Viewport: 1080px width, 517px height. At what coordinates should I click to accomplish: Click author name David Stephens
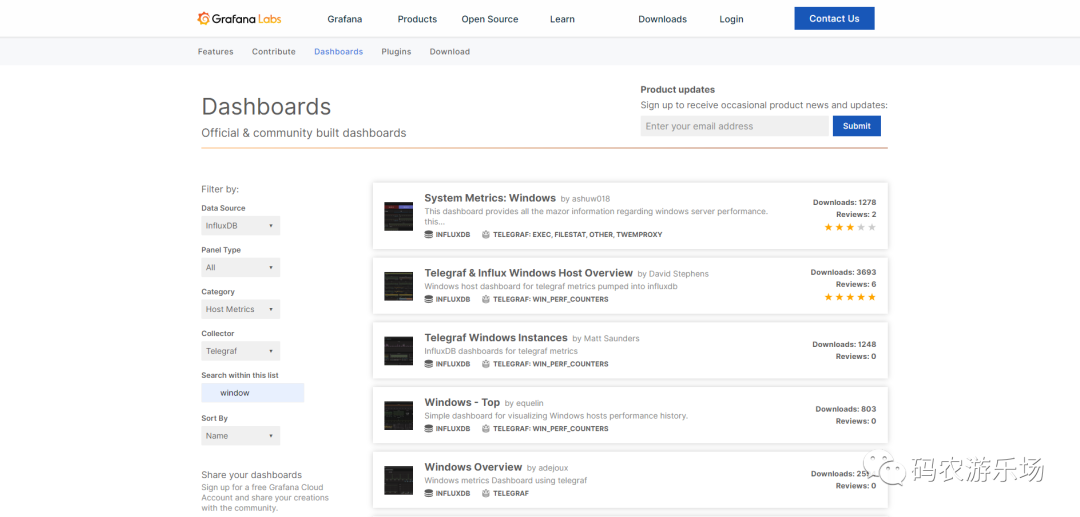tap(678, 274)
